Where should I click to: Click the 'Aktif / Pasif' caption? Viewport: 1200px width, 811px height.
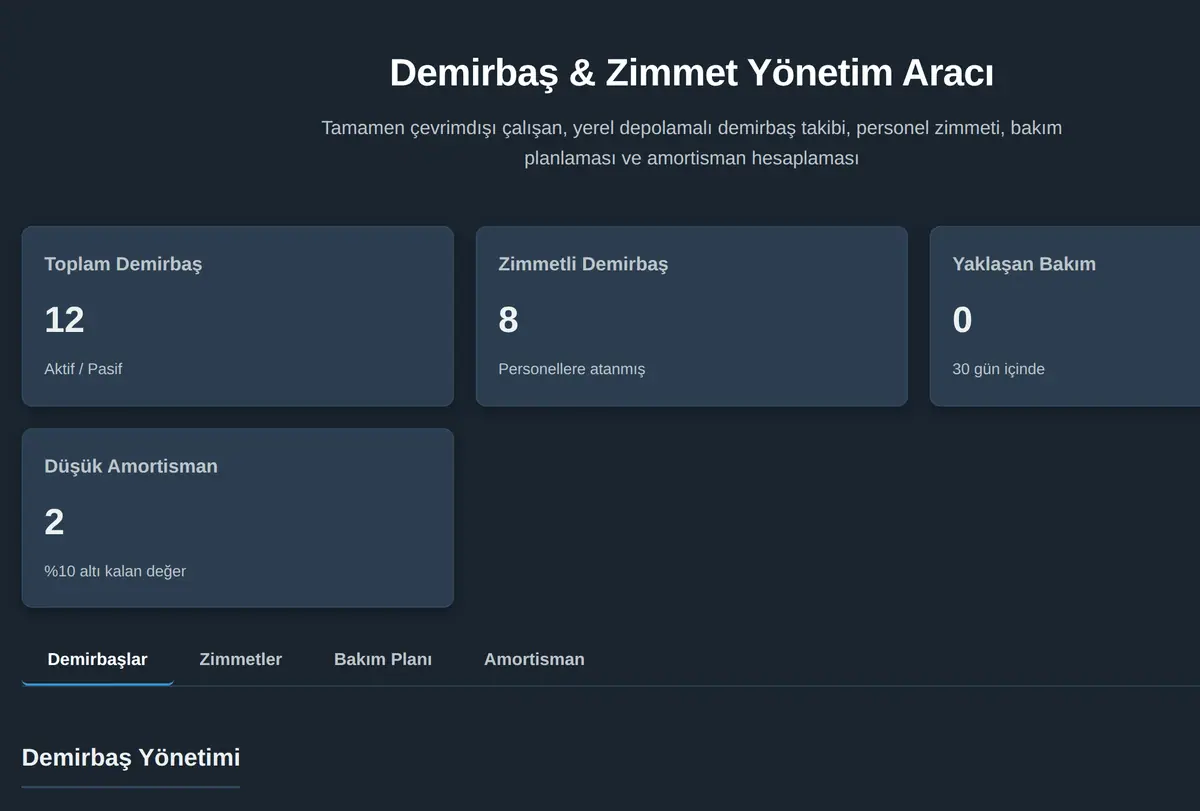coord(83,369)
